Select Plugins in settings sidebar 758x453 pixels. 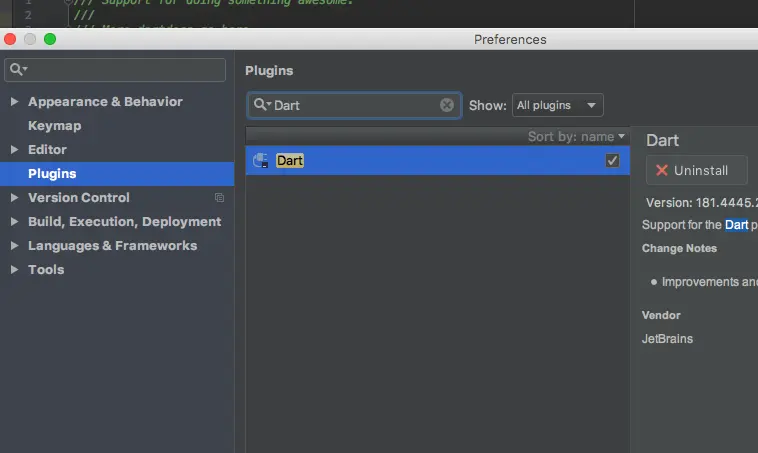tap(117, 174)
